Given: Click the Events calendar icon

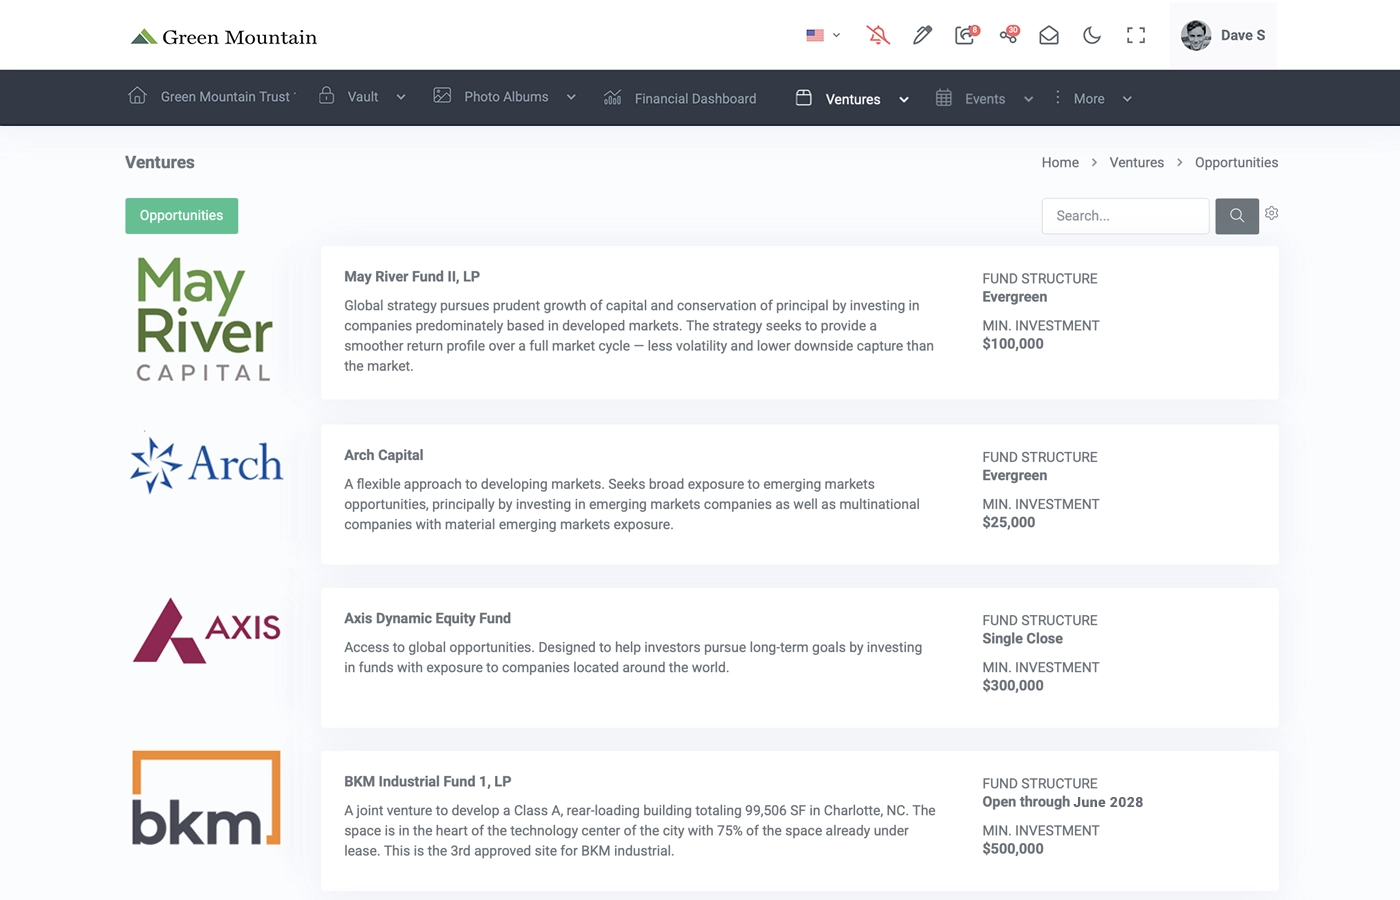Looking at the screenshot, I should click(x=943, y=97).
